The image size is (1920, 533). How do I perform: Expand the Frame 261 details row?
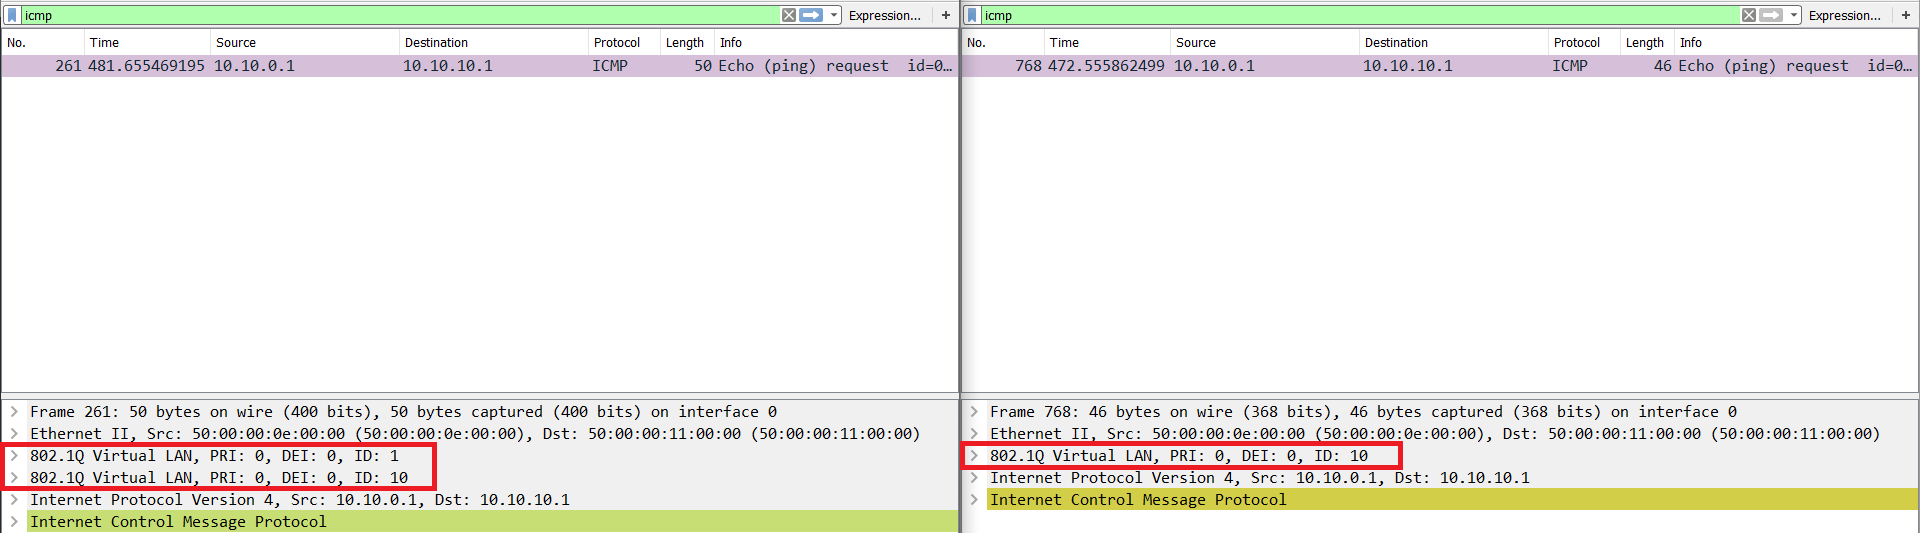pyautogui.click(x=14, y=412)
